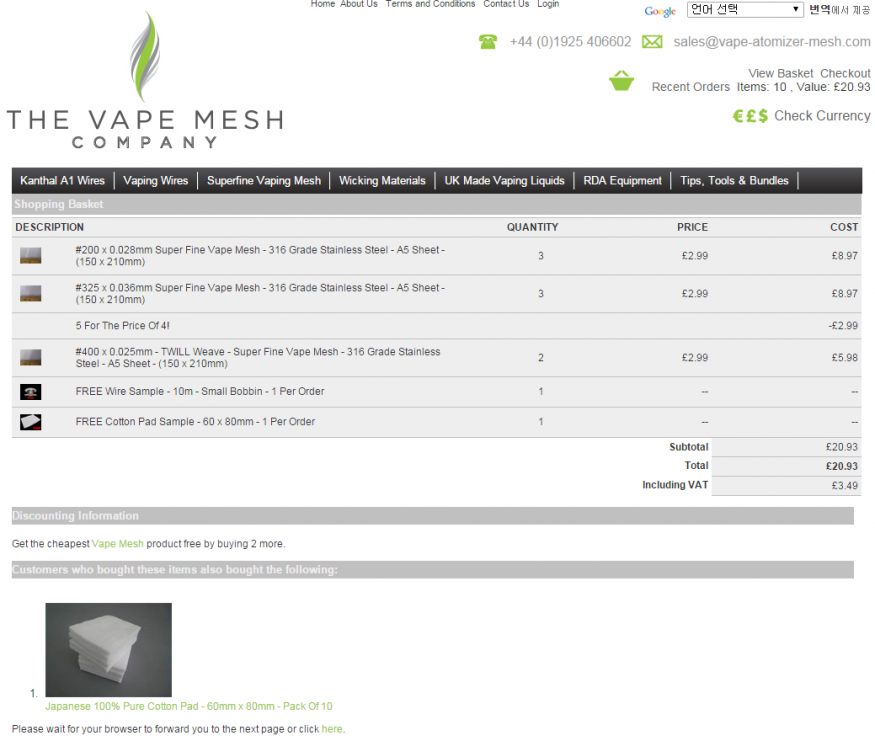Open the RDA Equipment menu
Viewport: 875px width, 741px height.
point(622,181)
